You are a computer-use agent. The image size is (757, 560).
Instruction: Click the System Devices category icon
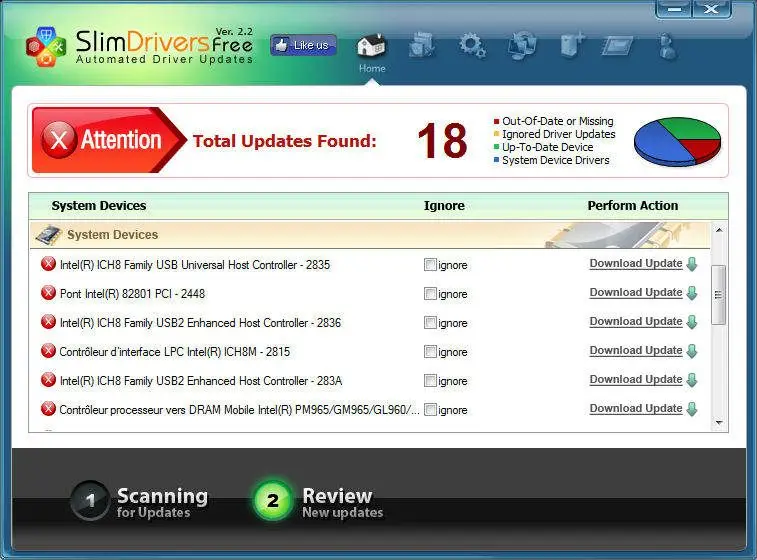tap(48, 235)
